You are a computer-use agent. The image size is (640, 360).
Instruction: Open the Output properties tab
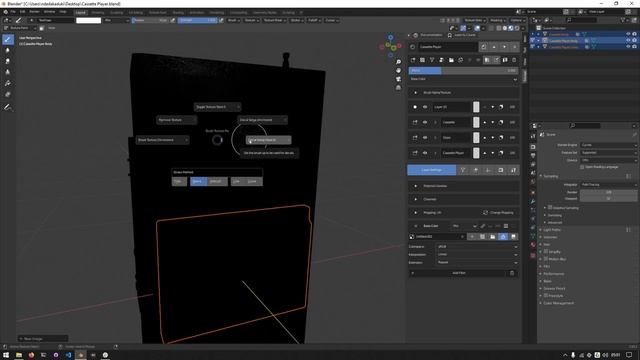[533, 156]
